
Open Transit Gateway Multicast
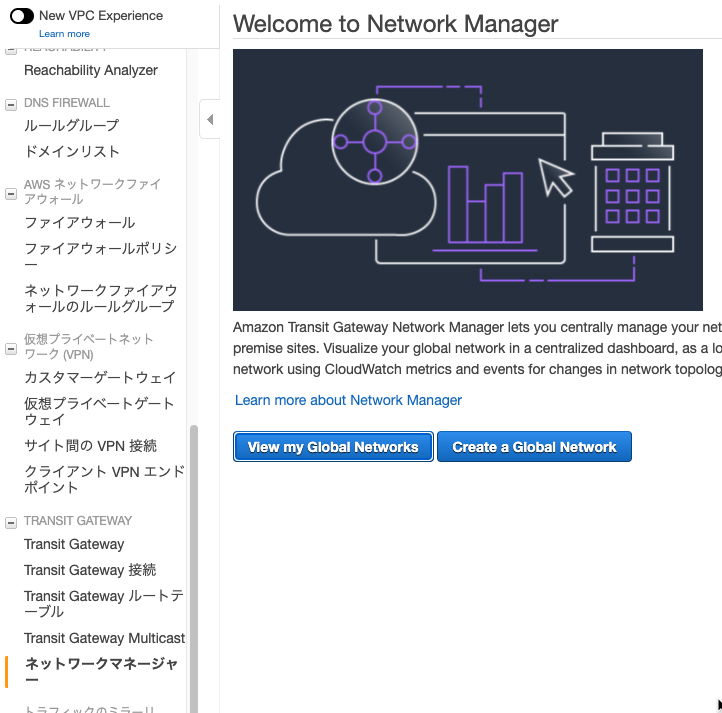104,638
